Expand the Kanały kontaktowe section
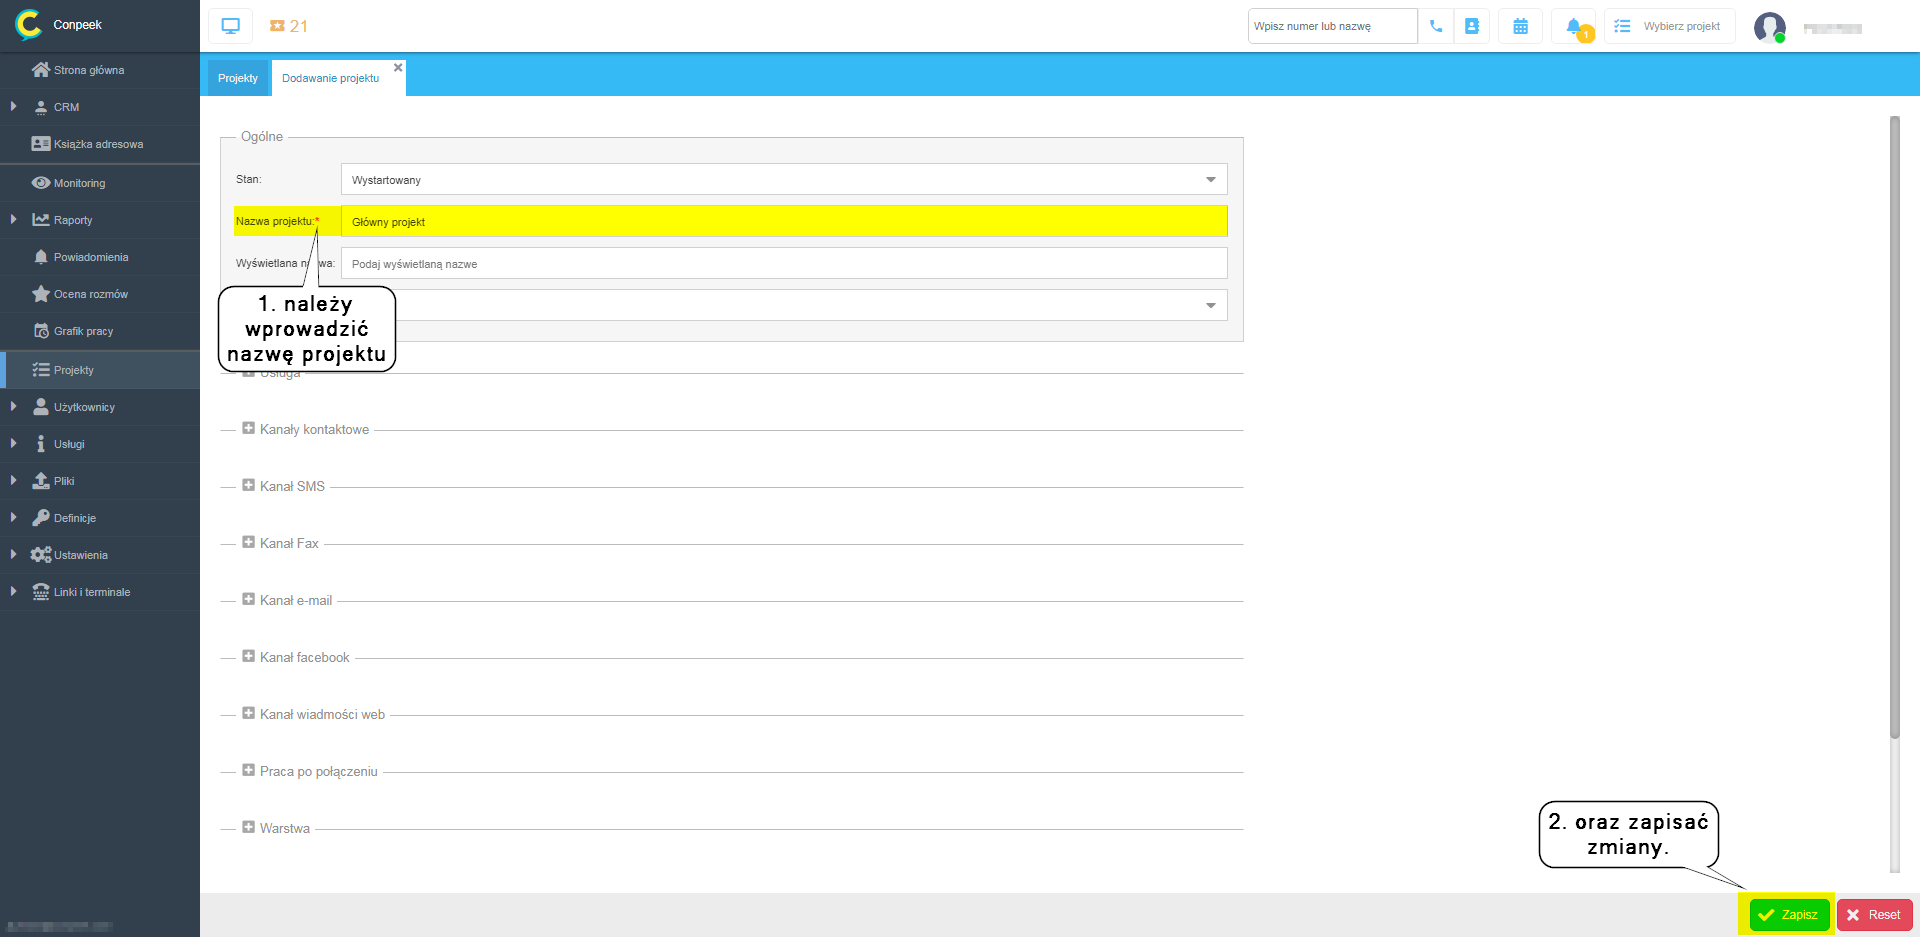Viewport: 1920px width, 937px height. tap(249, 428)
